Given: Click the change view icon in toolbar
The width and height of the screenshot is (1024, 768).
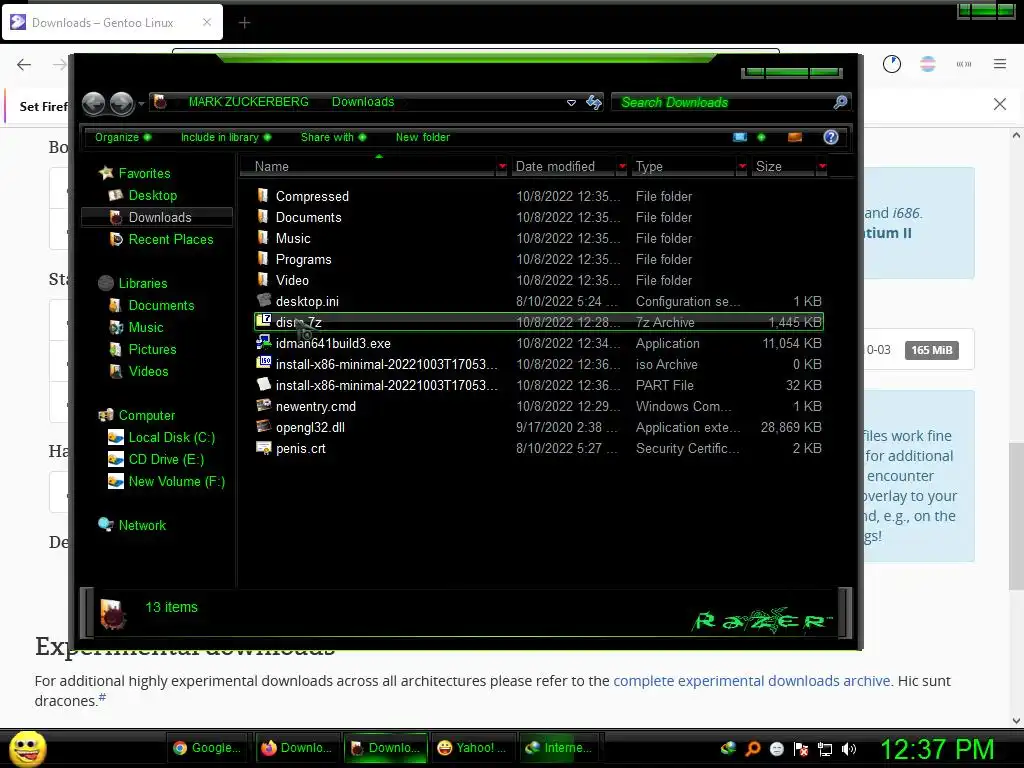Looking at the screenshot, I should [740, 137].
